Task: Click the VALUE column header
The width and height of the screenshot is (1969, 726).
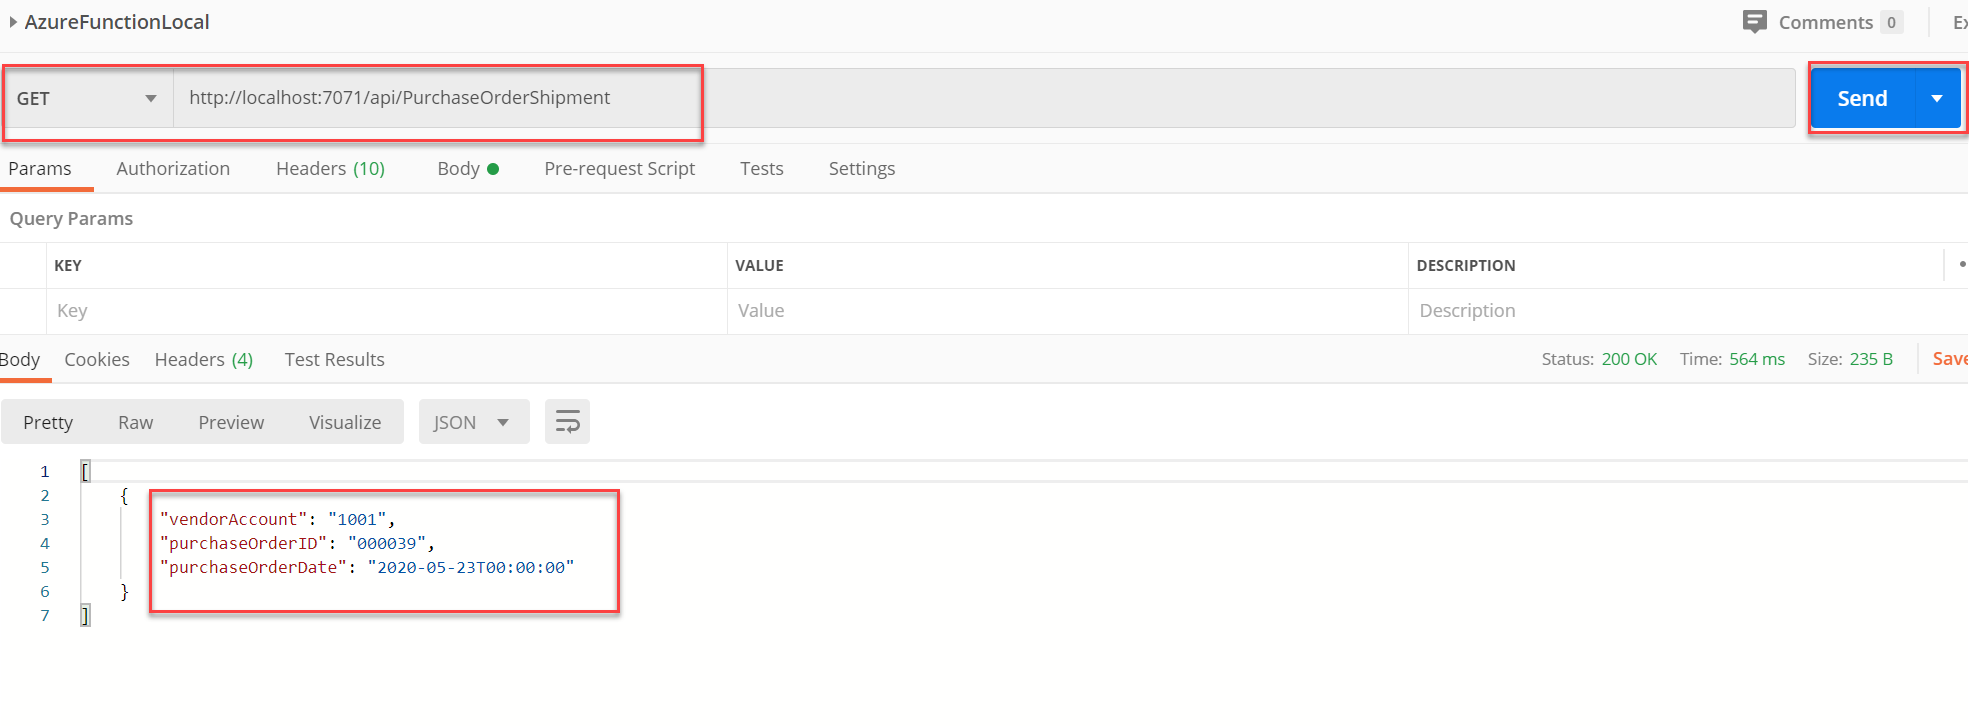Action: pyautogui.click(x=759, y=265)
